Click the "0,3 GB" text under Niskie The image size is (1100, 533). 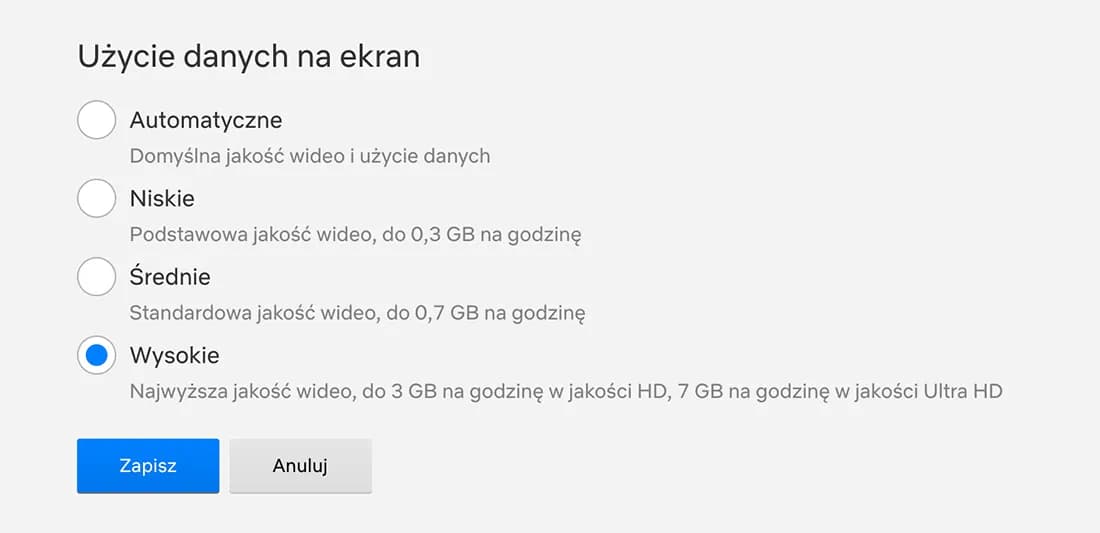tap(434, 235)
